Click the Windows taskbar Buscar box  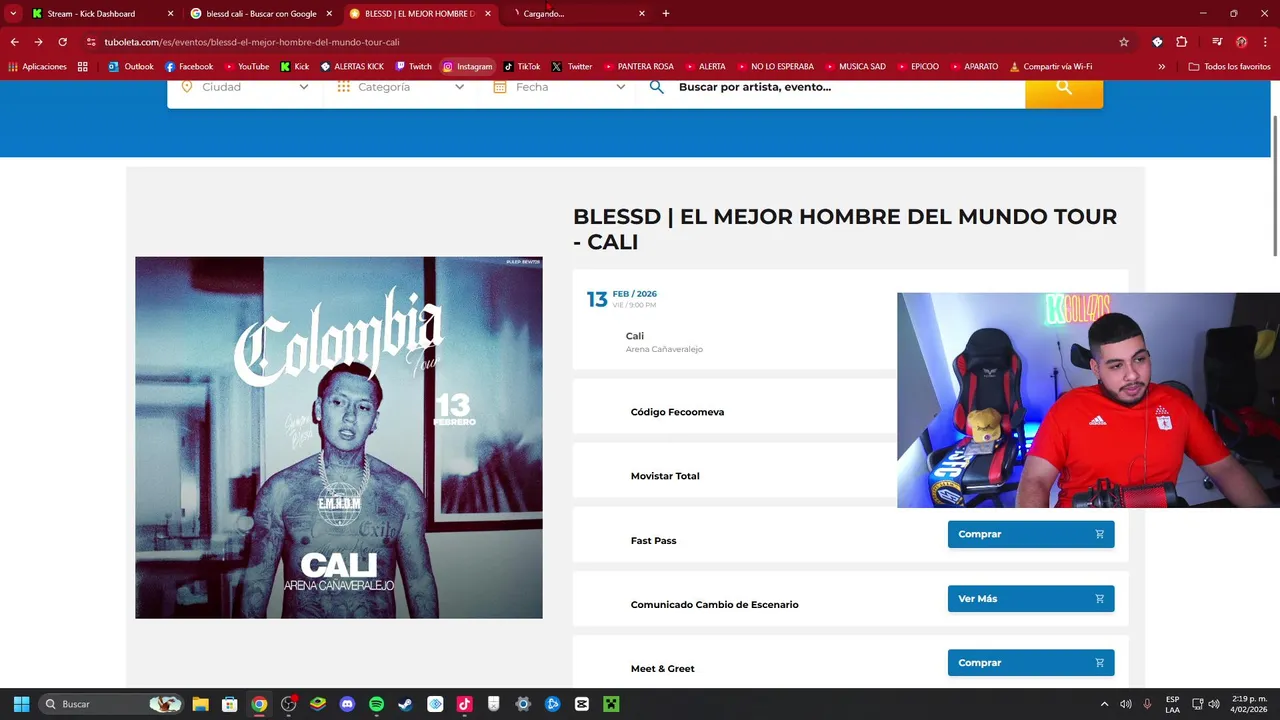pos(111,704)
